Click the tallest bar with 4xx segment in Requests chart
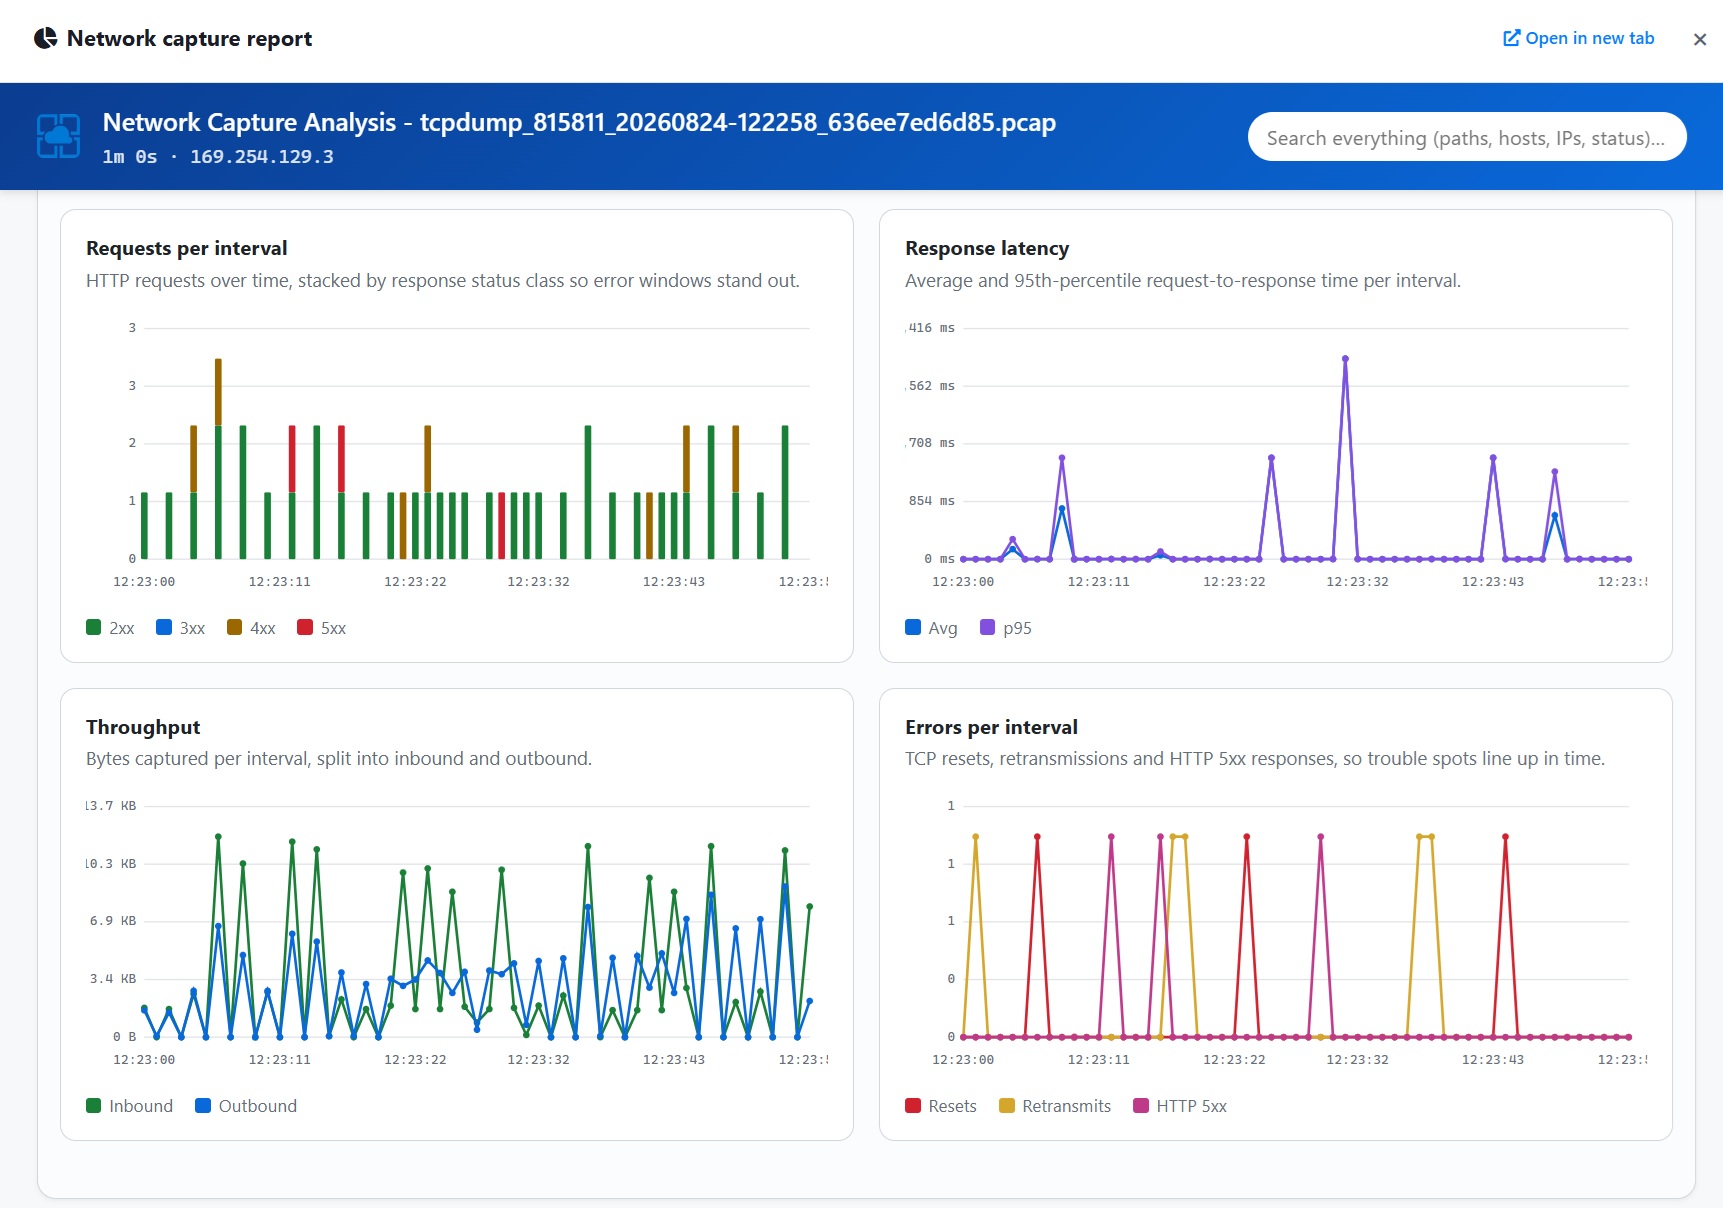Viewport: 1723px width, 1208px height. point(218,392)
